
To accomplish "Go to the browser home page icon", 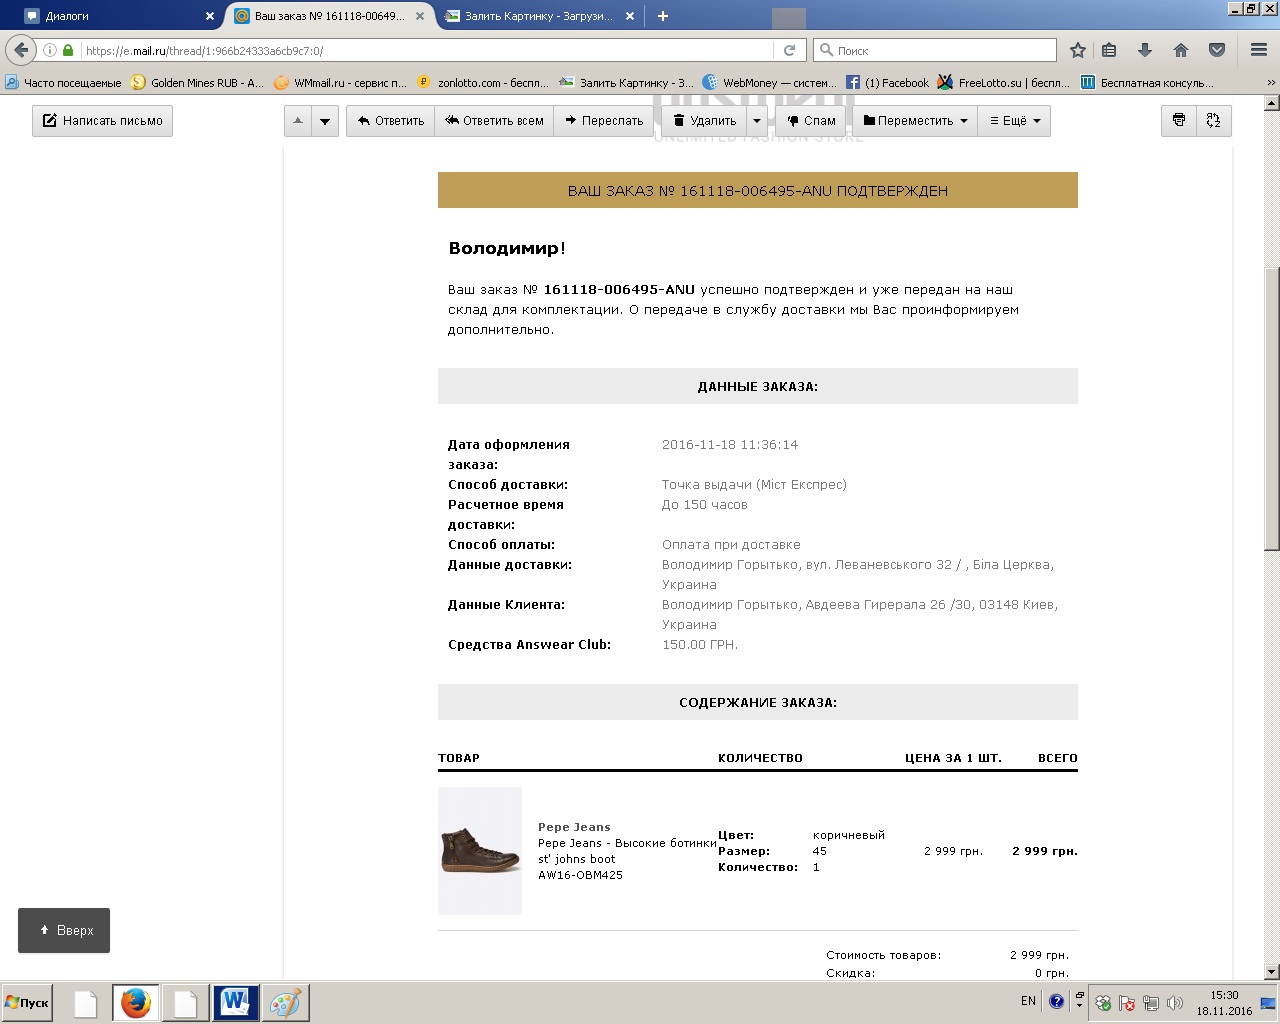I will point(1181,50).
